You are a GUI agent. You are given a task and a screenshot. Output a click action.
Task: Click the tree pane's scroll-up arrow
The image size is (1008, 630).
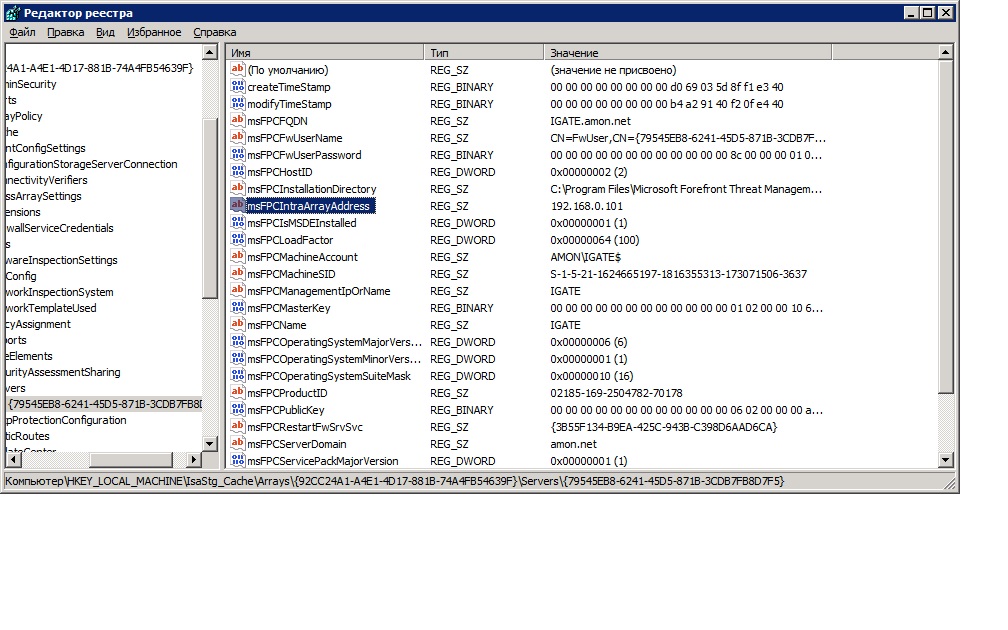pyautogui.click(x=210, y=53)
